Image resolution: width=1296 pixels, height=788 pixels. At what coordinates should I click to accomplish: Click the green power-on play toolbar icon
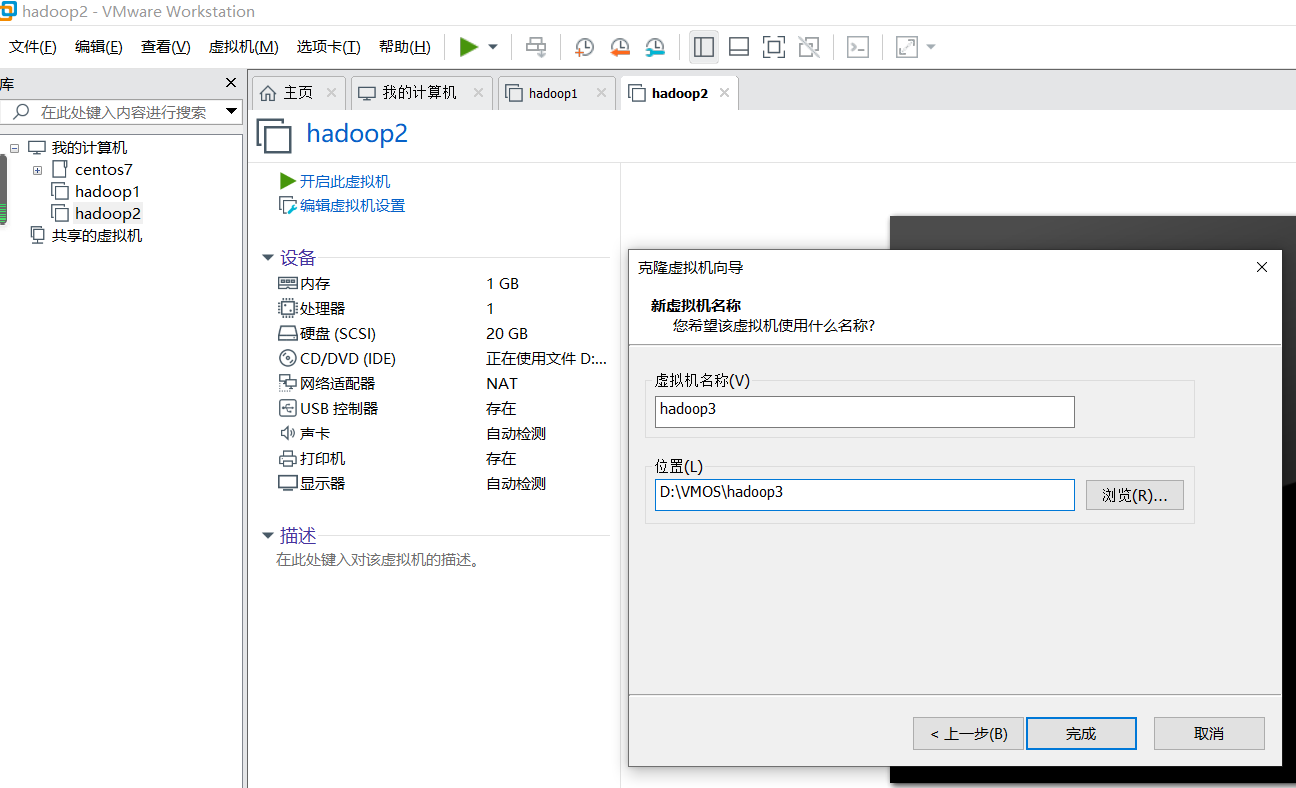[x=468, y=47]
